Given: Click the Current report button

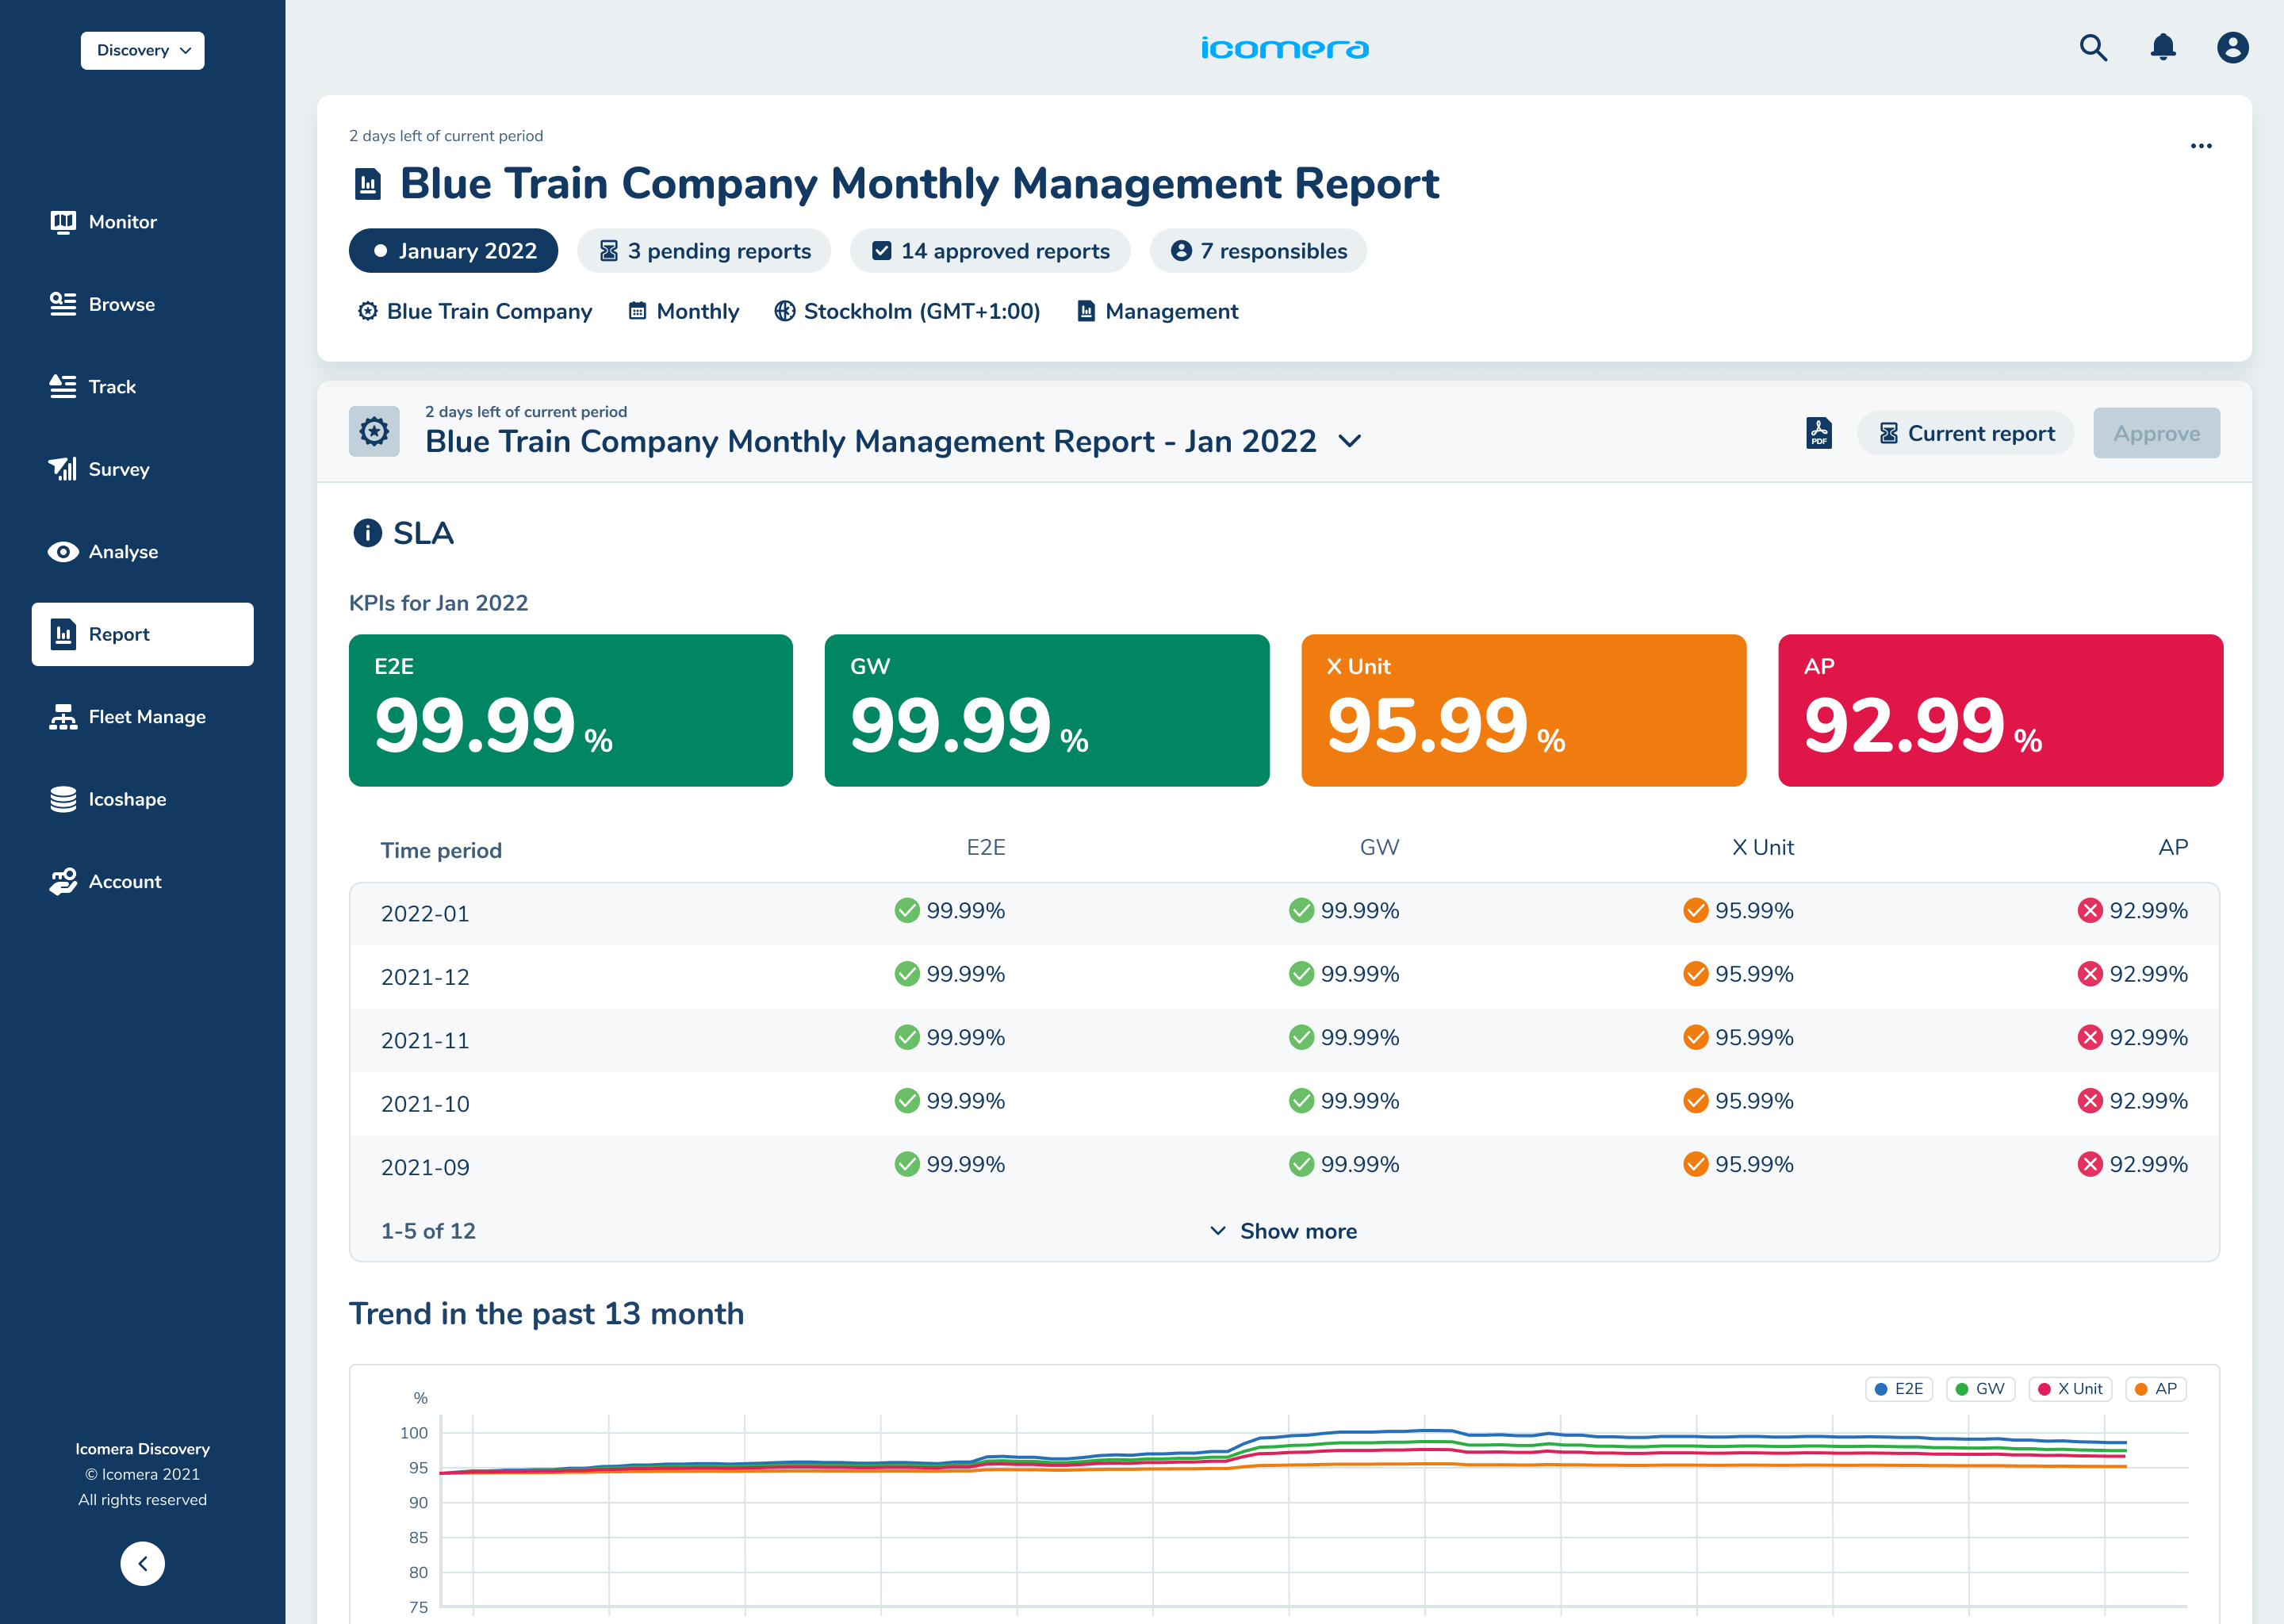Looking at the screenshot, I should coord(1965,433).
